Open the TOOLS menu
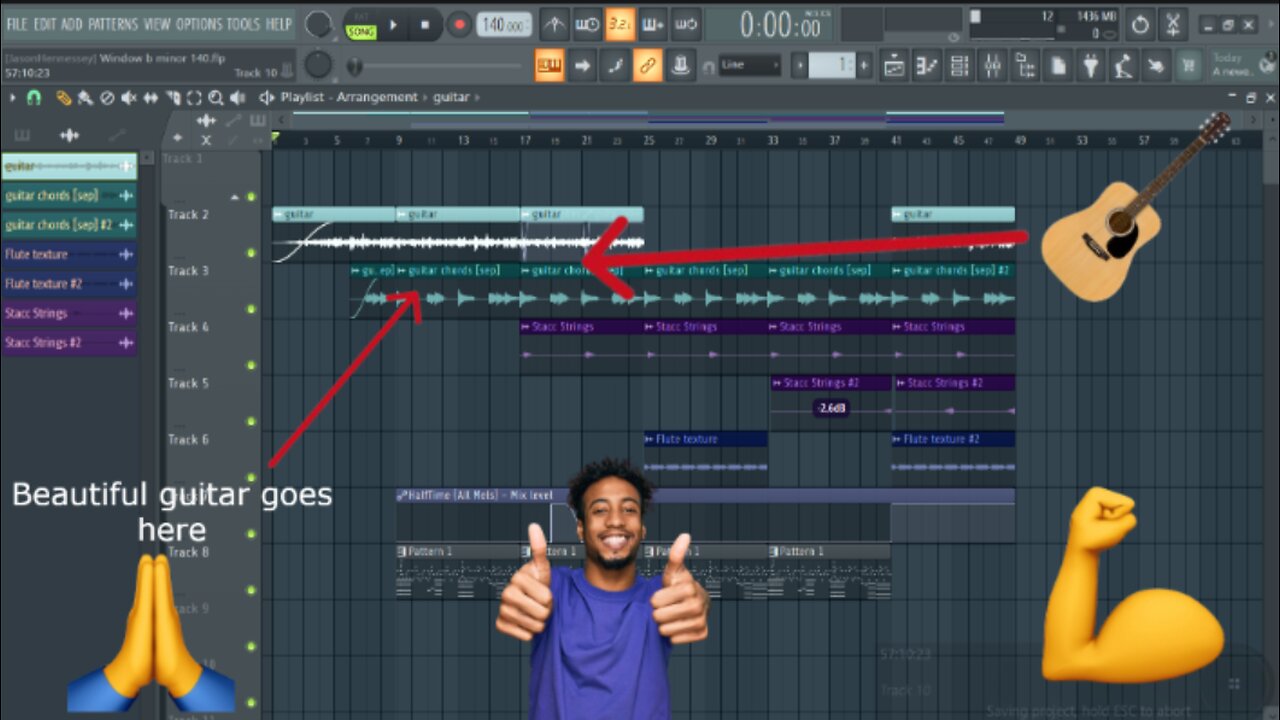This screenshot has width=1280, height=720. (x=244, y=23)
